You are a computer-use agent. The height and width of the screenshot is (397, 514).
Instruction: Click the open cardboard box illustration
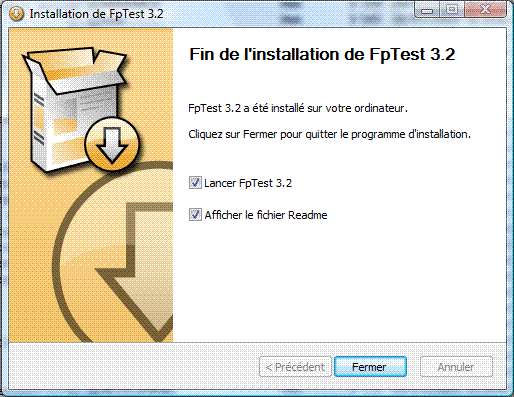click(x=75, y=108)
